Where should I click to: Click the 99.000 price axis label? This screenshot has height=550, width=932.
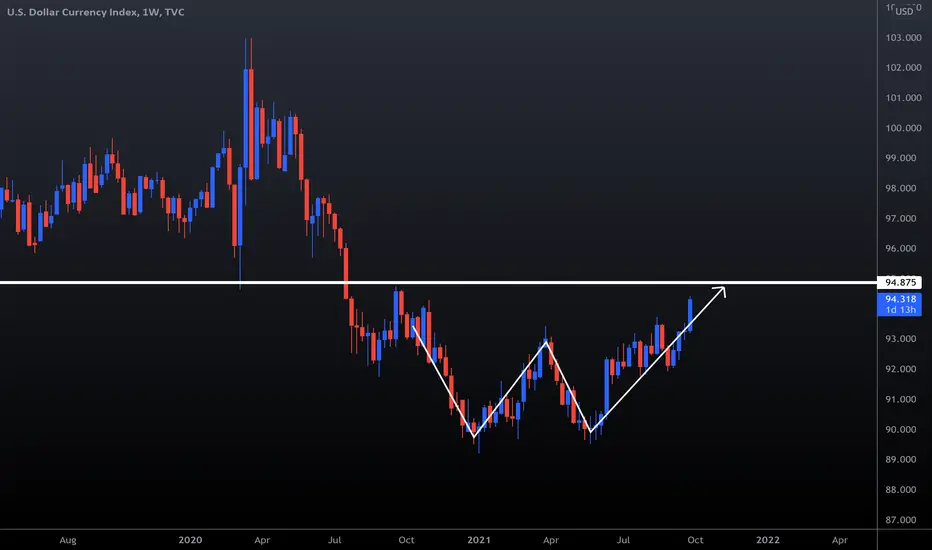click(x=900, y=158)
